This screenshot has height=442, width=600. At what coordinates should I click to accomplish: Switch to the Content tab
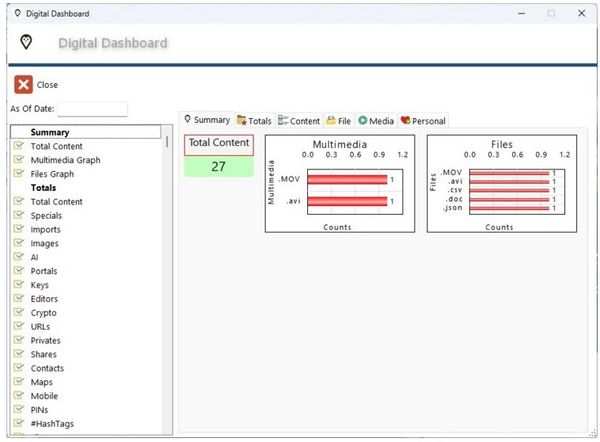[x=299, y=121]
